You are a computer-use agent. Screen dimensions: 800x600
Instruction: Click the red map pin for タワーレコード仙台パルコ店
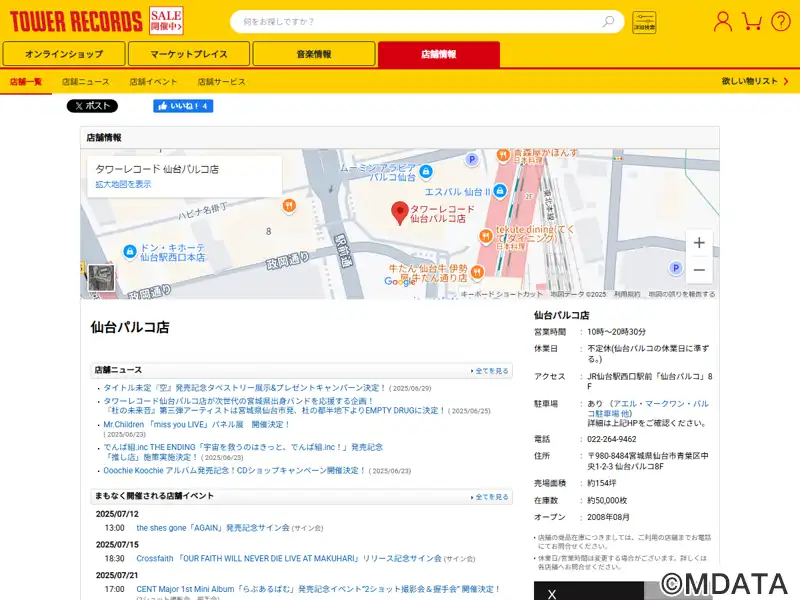pos(399,213)
